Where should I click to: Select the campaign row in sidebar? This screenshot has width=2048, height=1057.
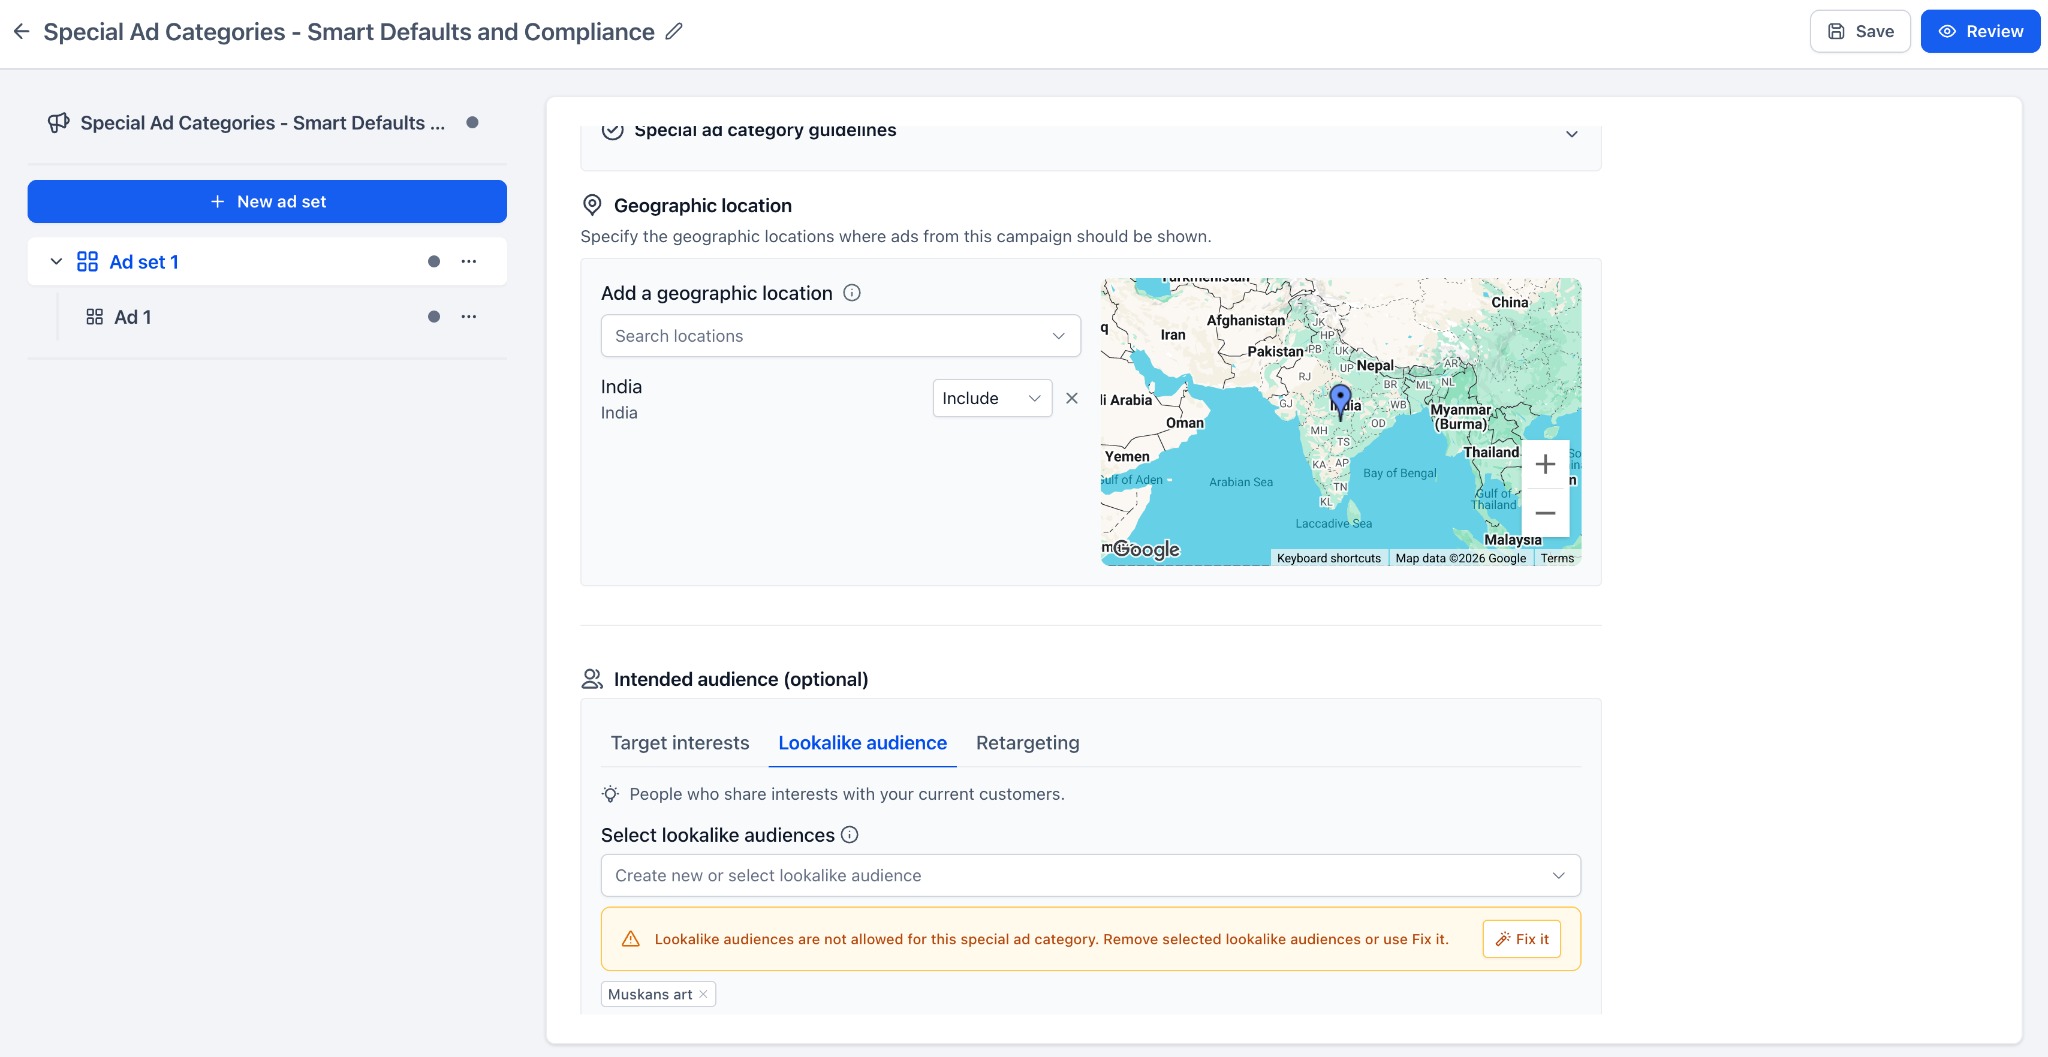[267, 123]
